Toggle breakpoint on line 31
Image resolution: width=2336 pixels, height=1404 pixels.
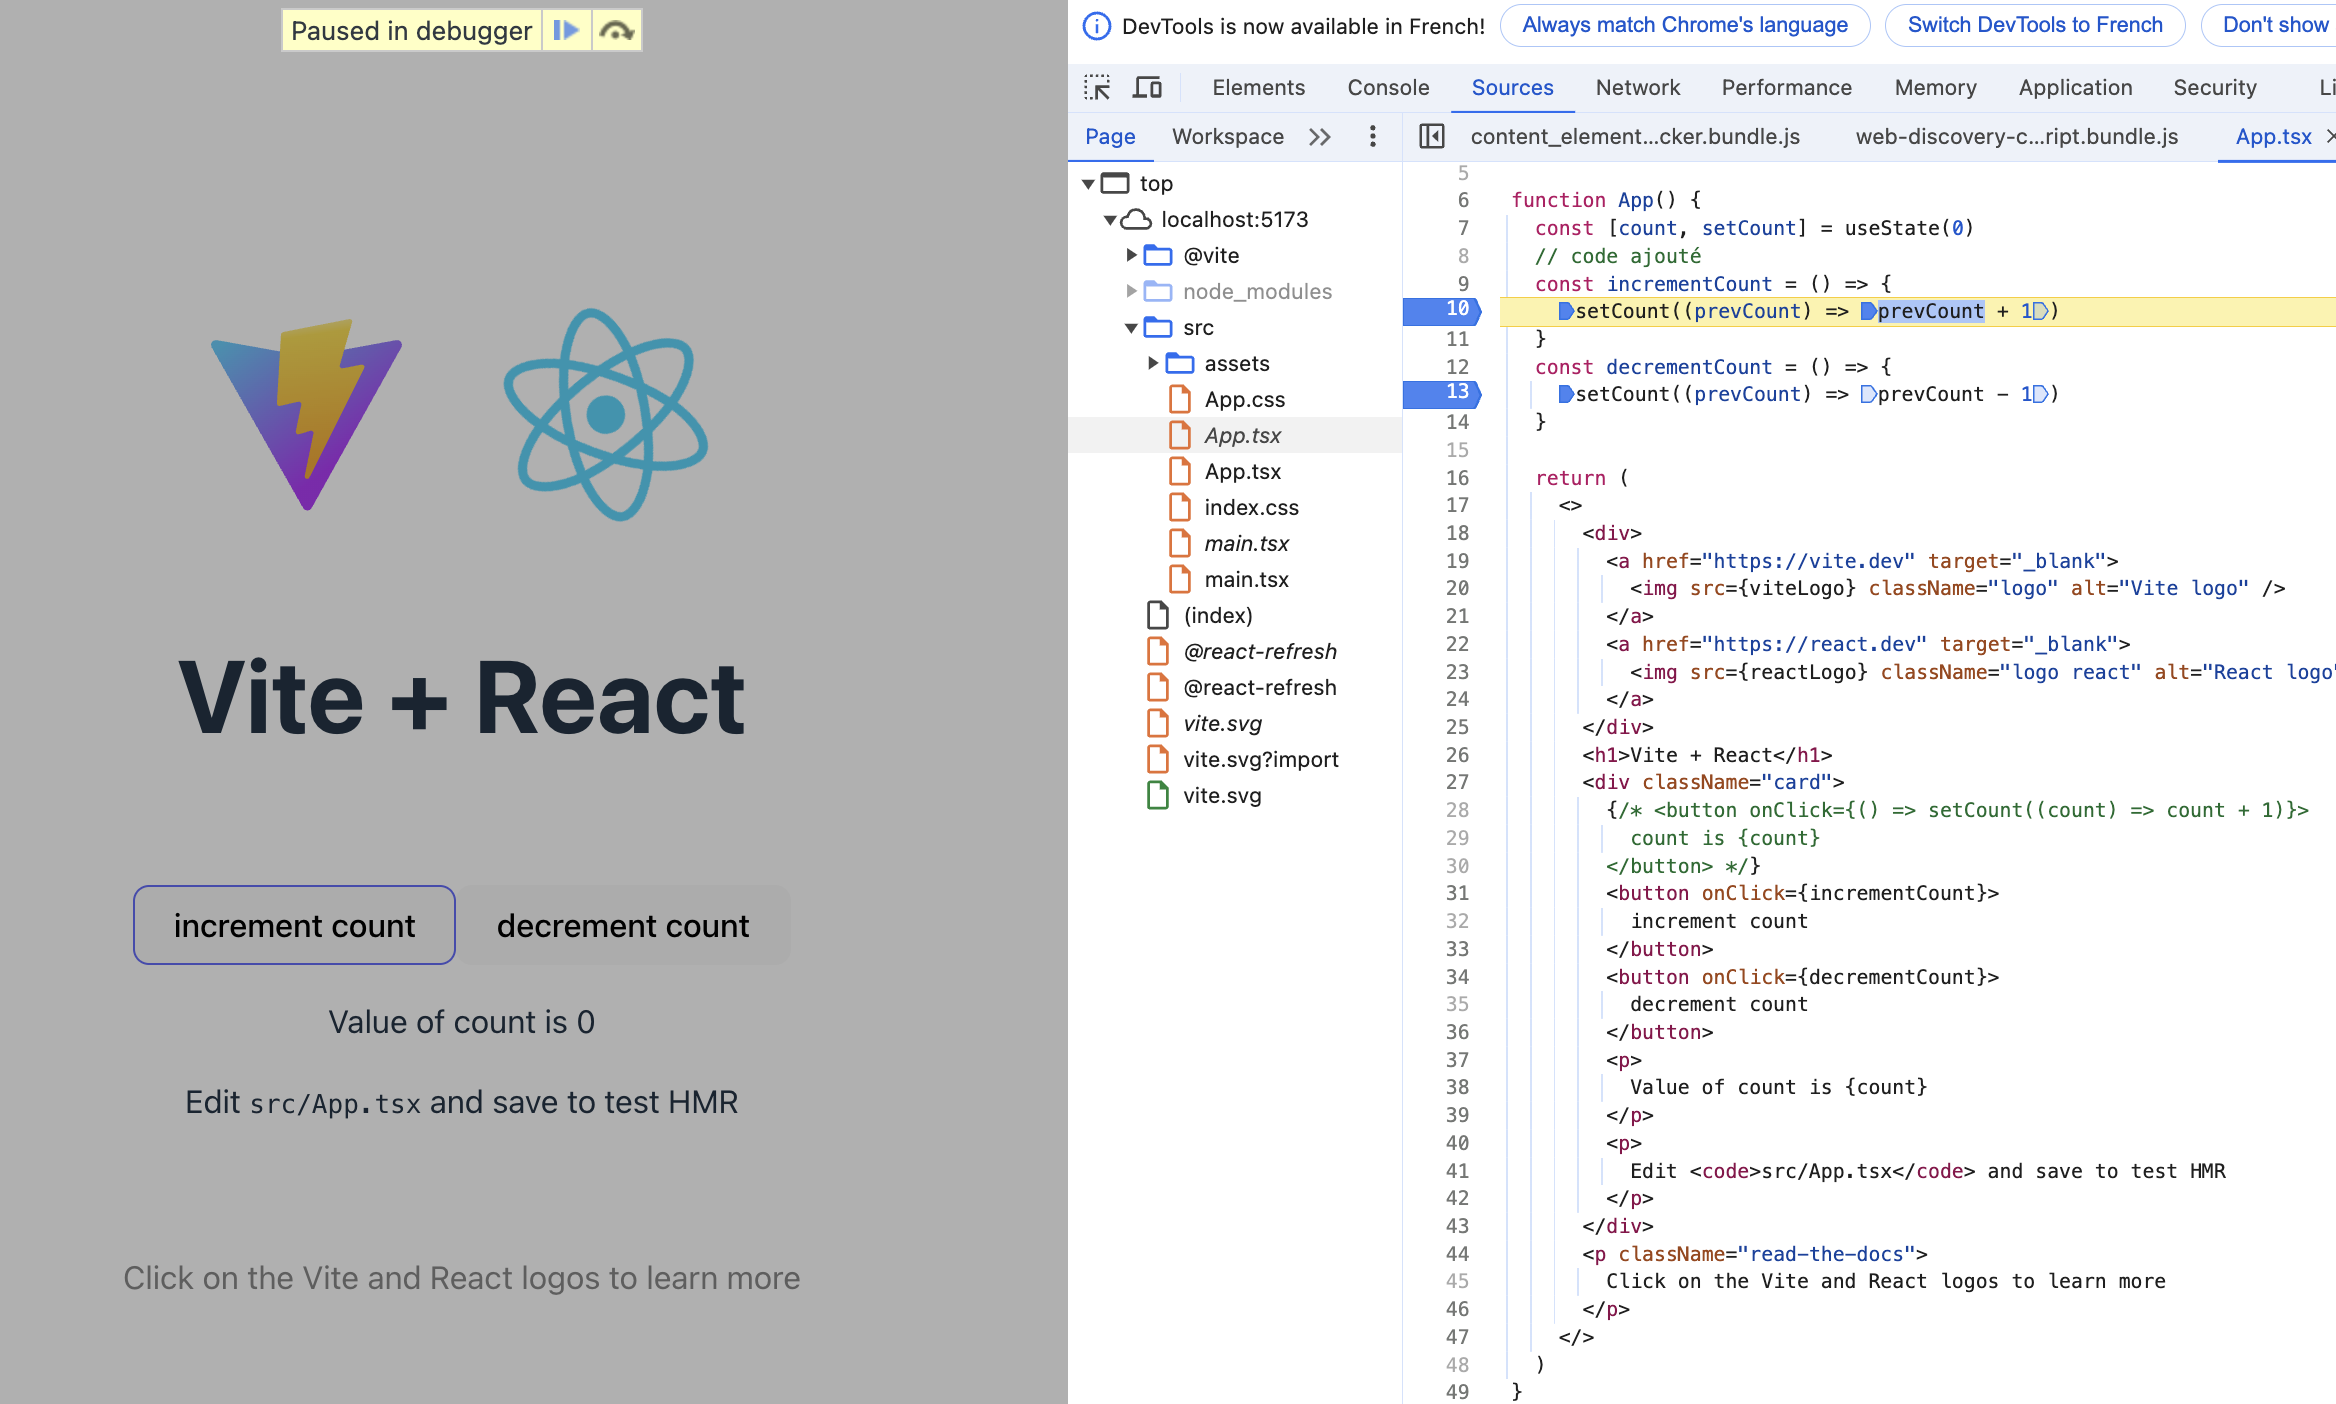click(1457, 893)
